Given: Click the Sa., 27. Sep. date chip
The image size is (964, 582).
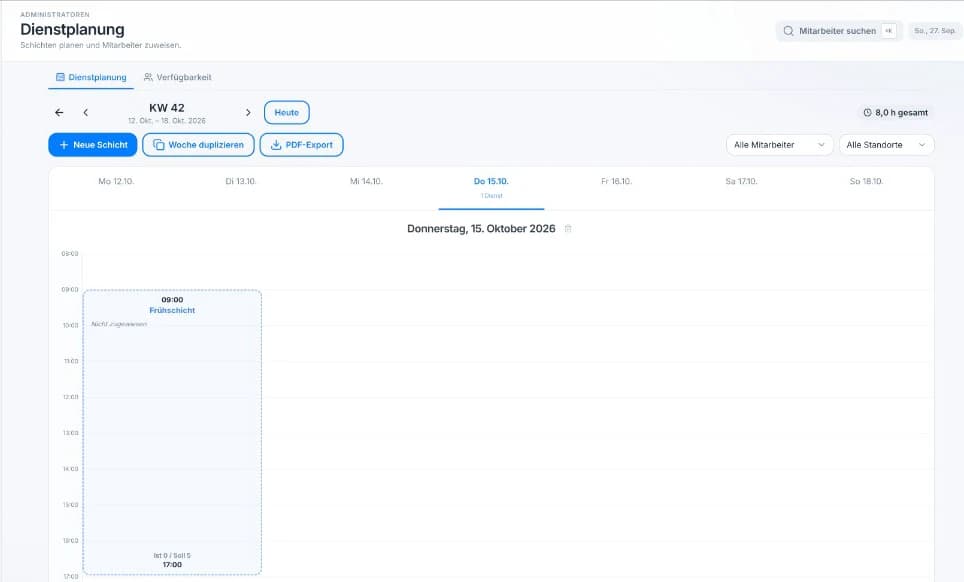Looking at the screenshot, I should click(x=934, y=31).
